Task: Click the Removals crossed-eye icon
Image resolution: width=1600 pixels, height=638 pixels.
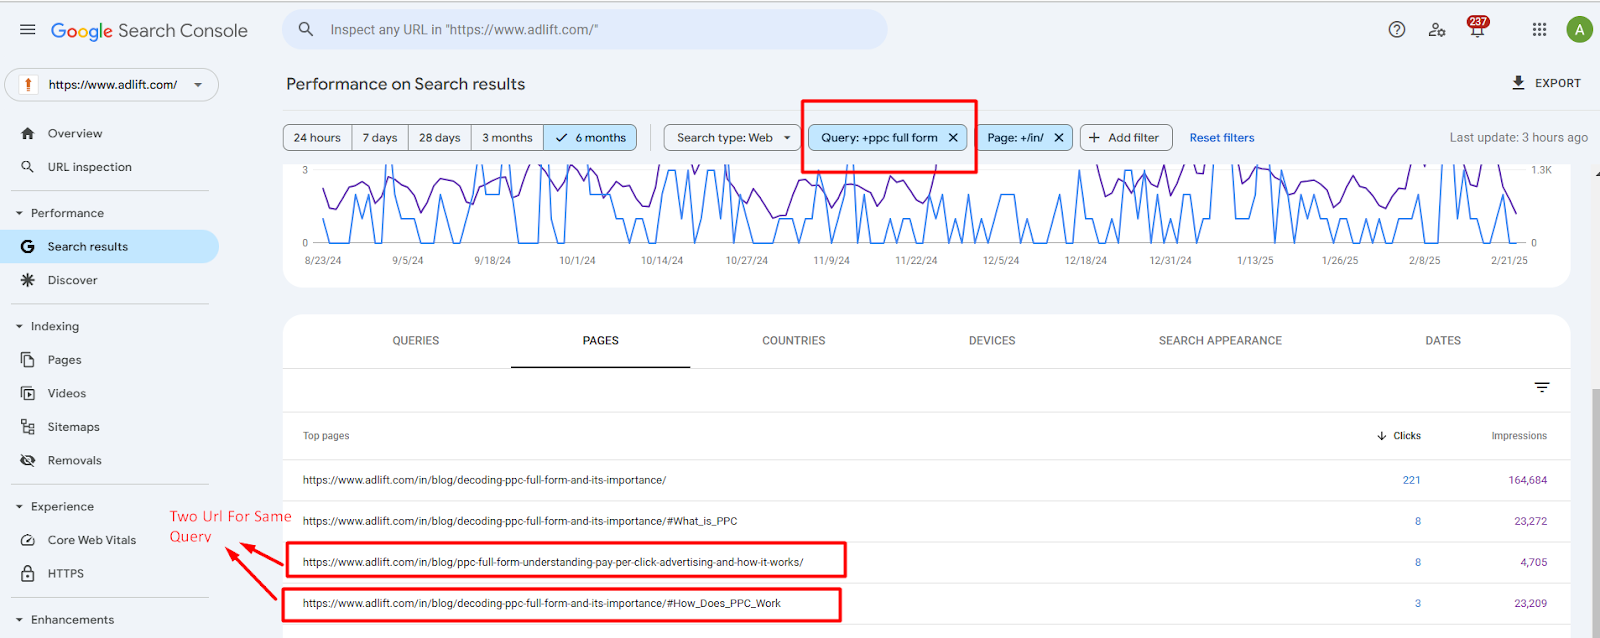Action: [27, 460]
